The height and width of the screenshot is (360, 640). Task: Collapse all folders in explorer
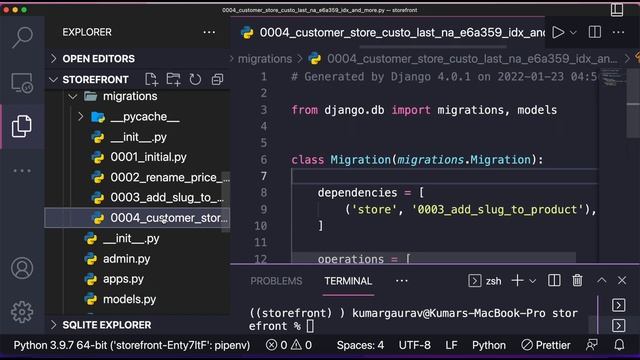pos(217,79)
